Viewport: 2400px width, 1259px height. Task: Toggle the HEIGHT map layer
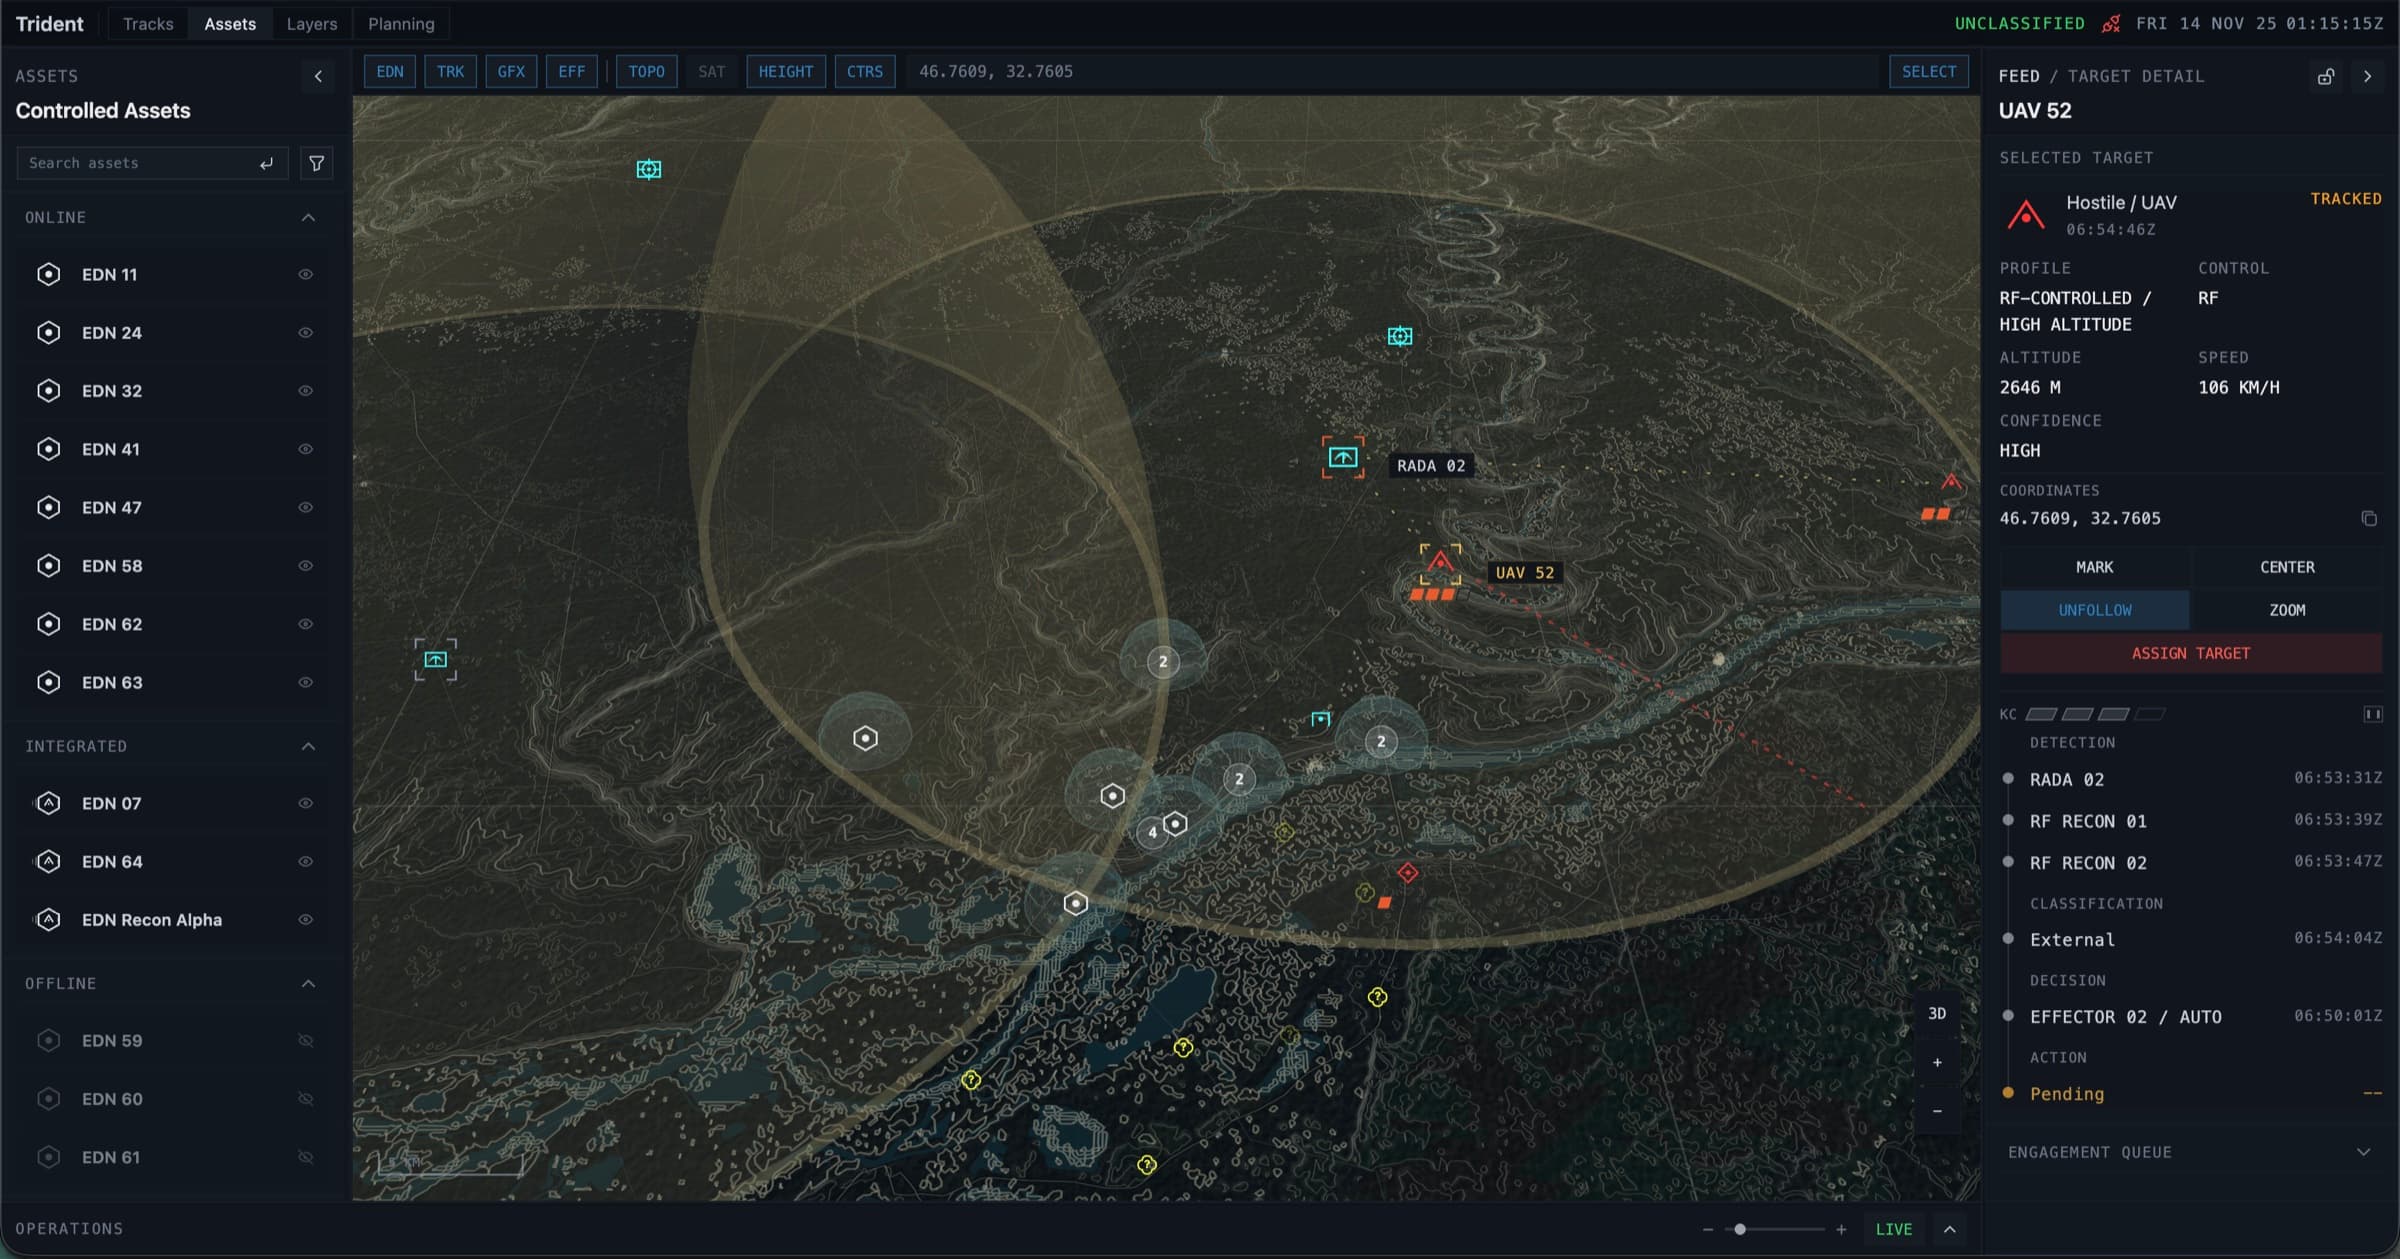(x=786, y=72)
